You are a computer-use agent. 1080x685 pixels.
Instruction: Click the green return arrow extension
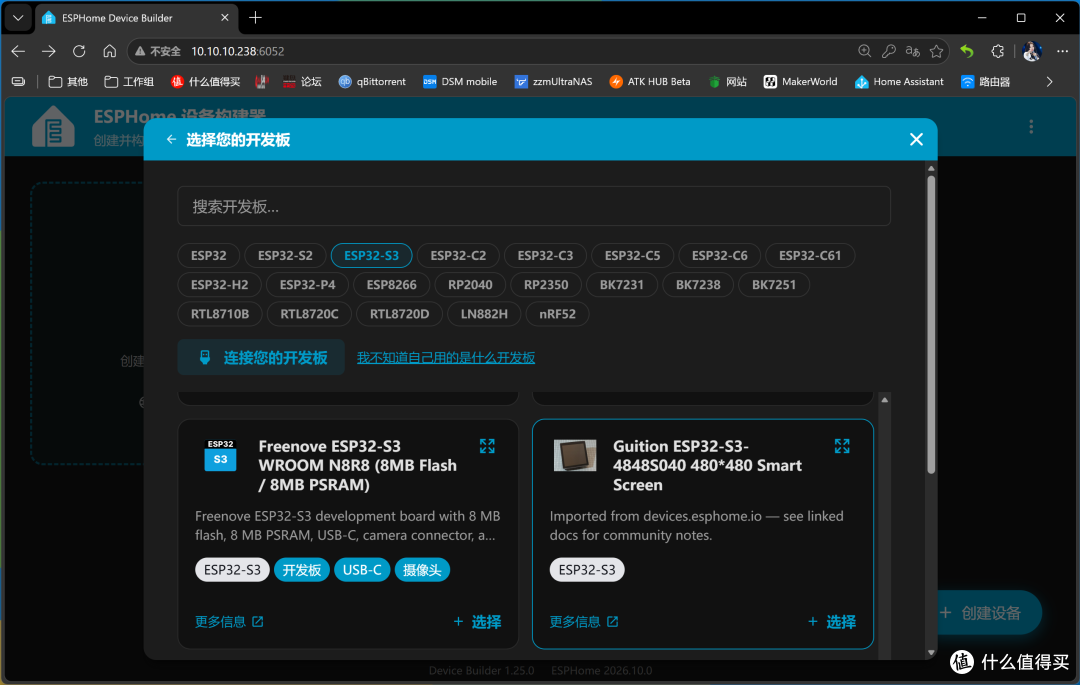[x=967, y=51]
